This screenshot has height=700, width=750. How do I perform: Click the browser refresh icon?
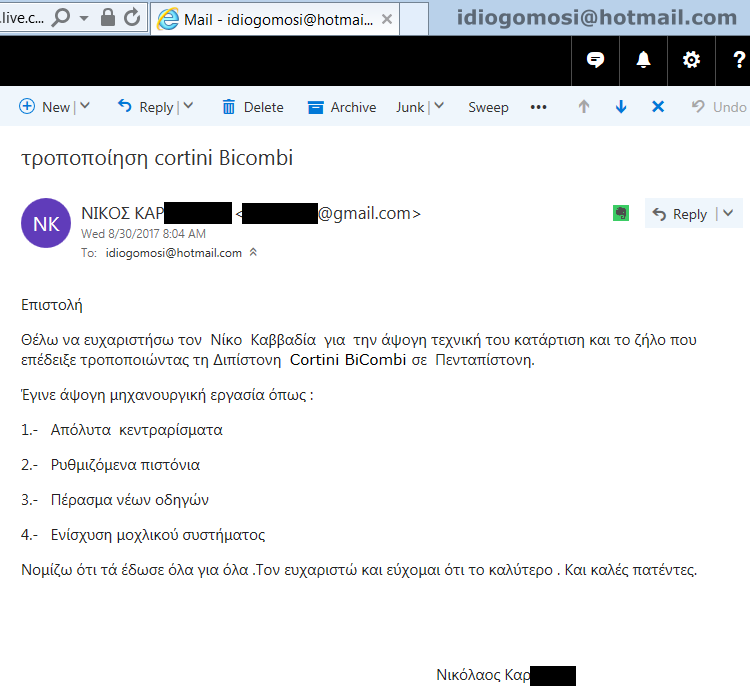coord(132,17)
